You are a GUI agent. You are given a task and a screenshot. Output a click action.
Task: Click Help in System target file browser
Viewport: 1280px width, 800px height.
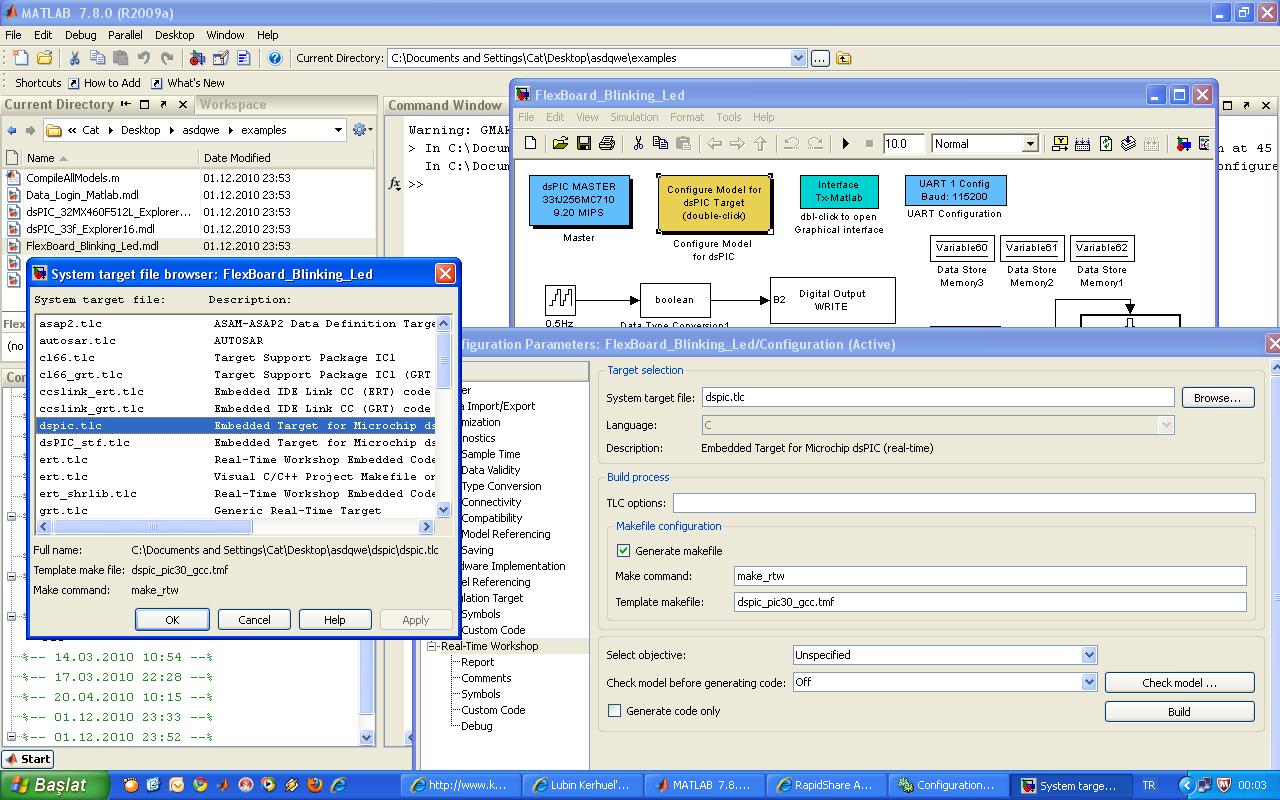[x=335, y=620]
